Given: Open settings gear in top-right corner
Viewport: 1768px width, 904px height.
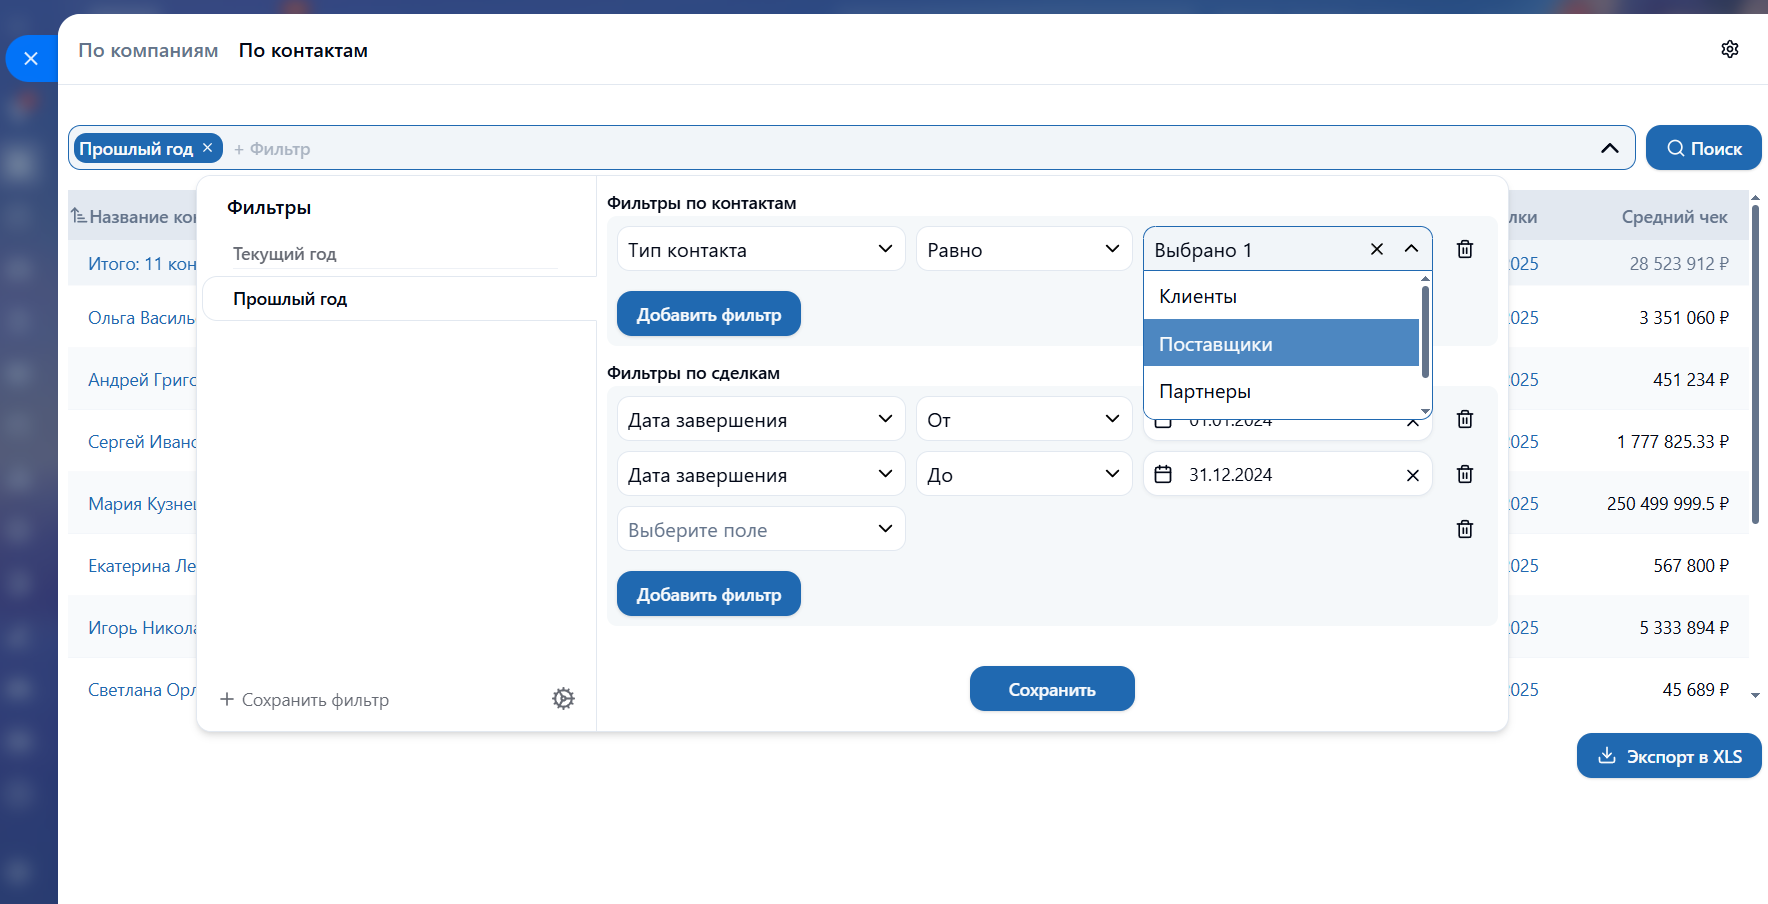Looking at the screenshot, I should tap(1729, 49).
